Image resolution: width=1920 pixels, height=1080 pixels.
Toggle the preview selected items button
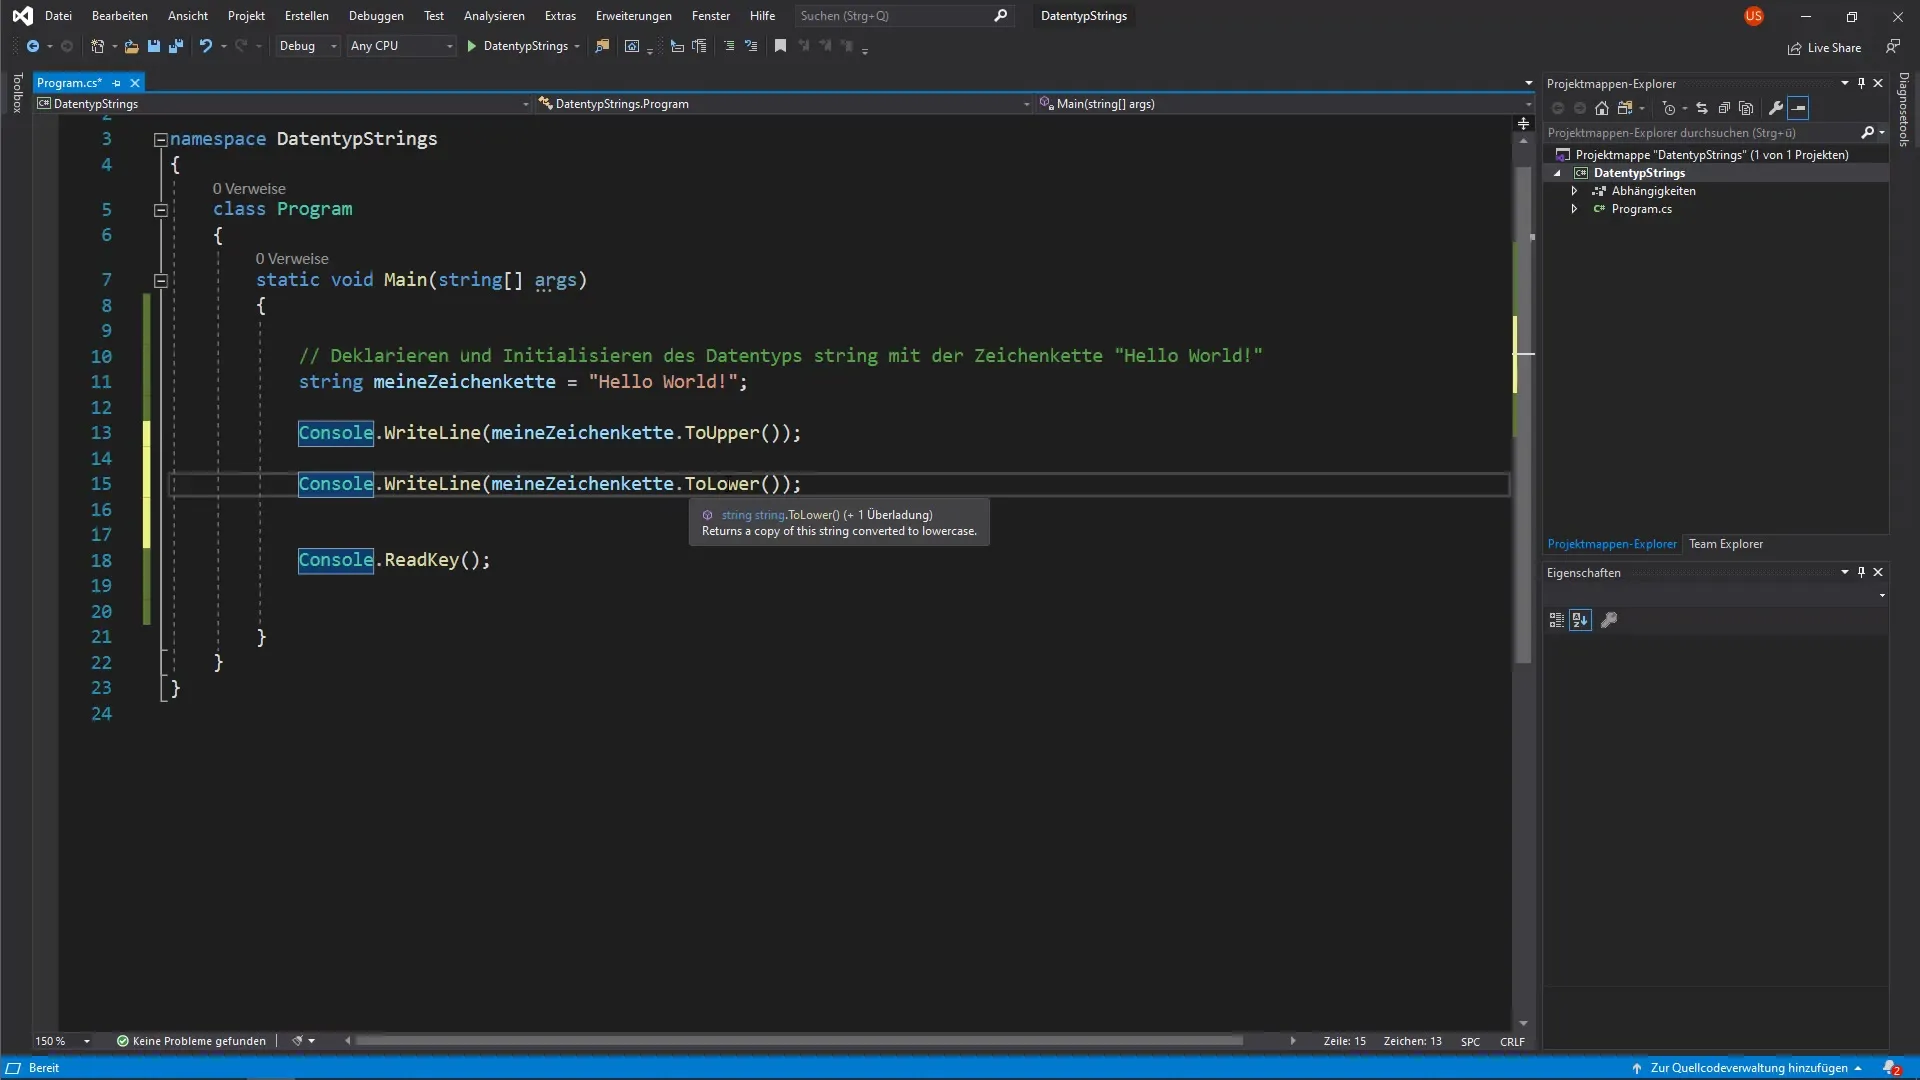(1798, 108)
